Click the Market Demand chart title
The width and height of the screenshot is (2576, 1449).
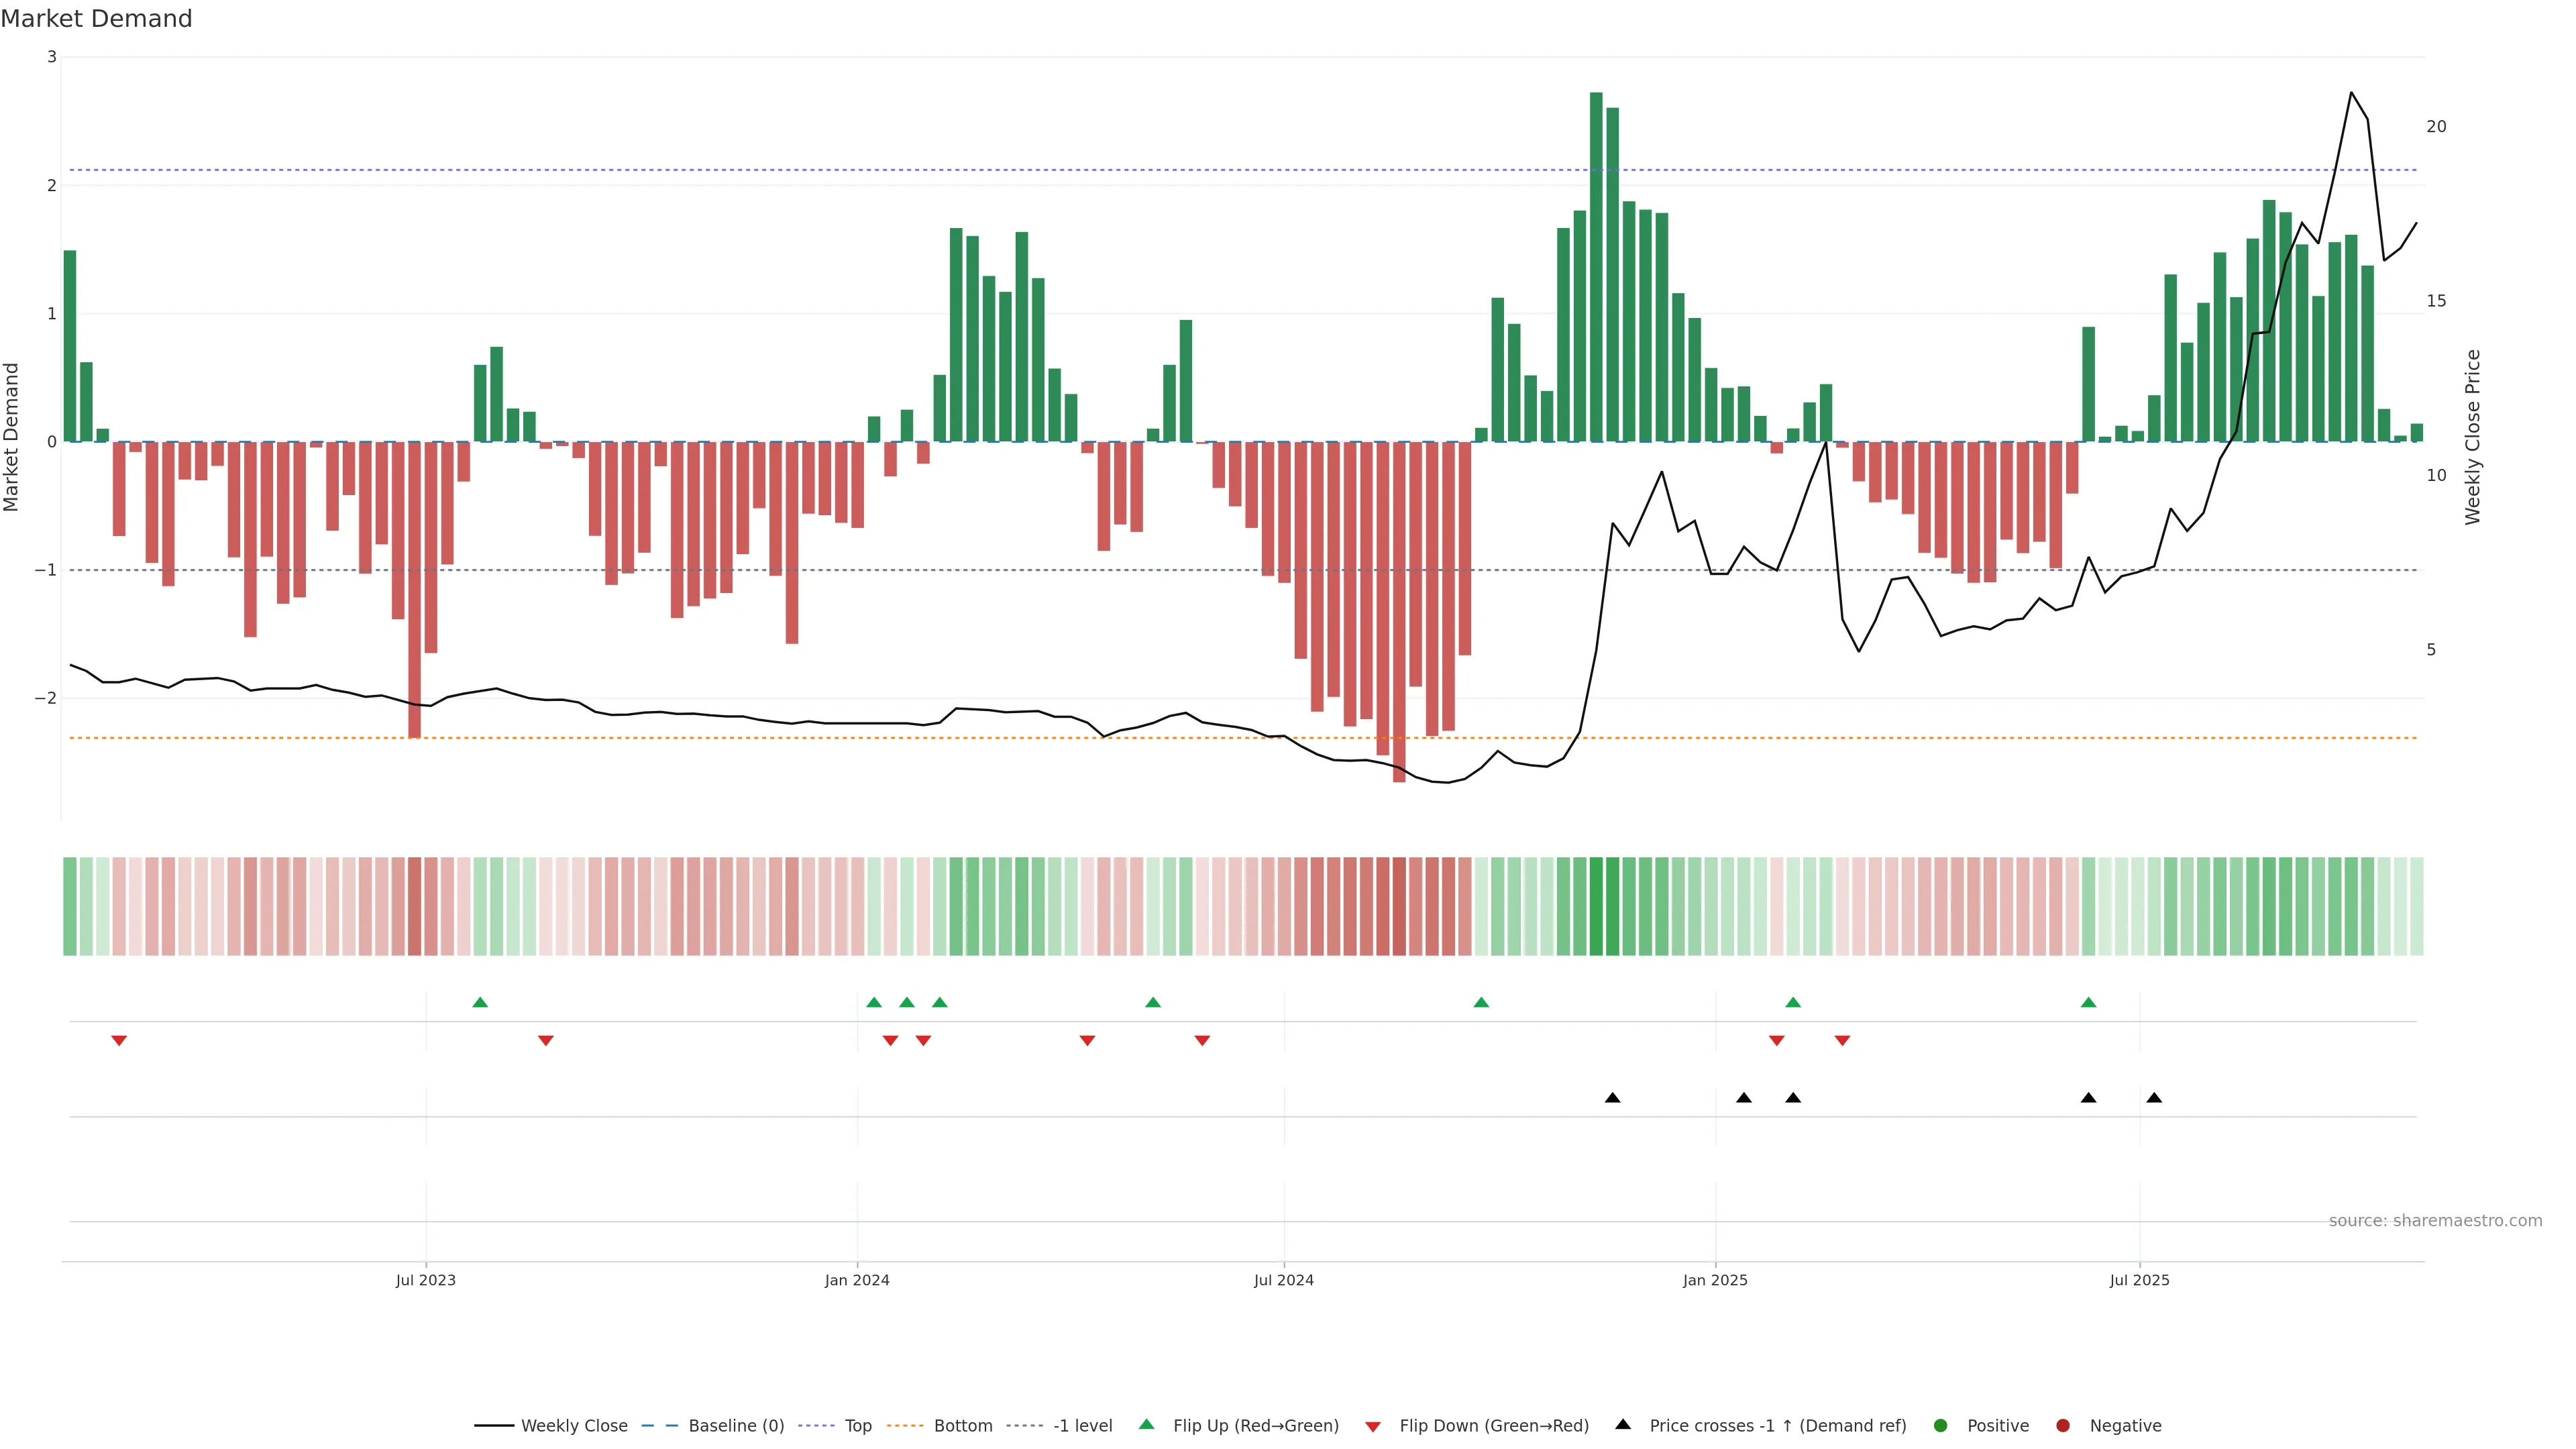coord(96,19)
